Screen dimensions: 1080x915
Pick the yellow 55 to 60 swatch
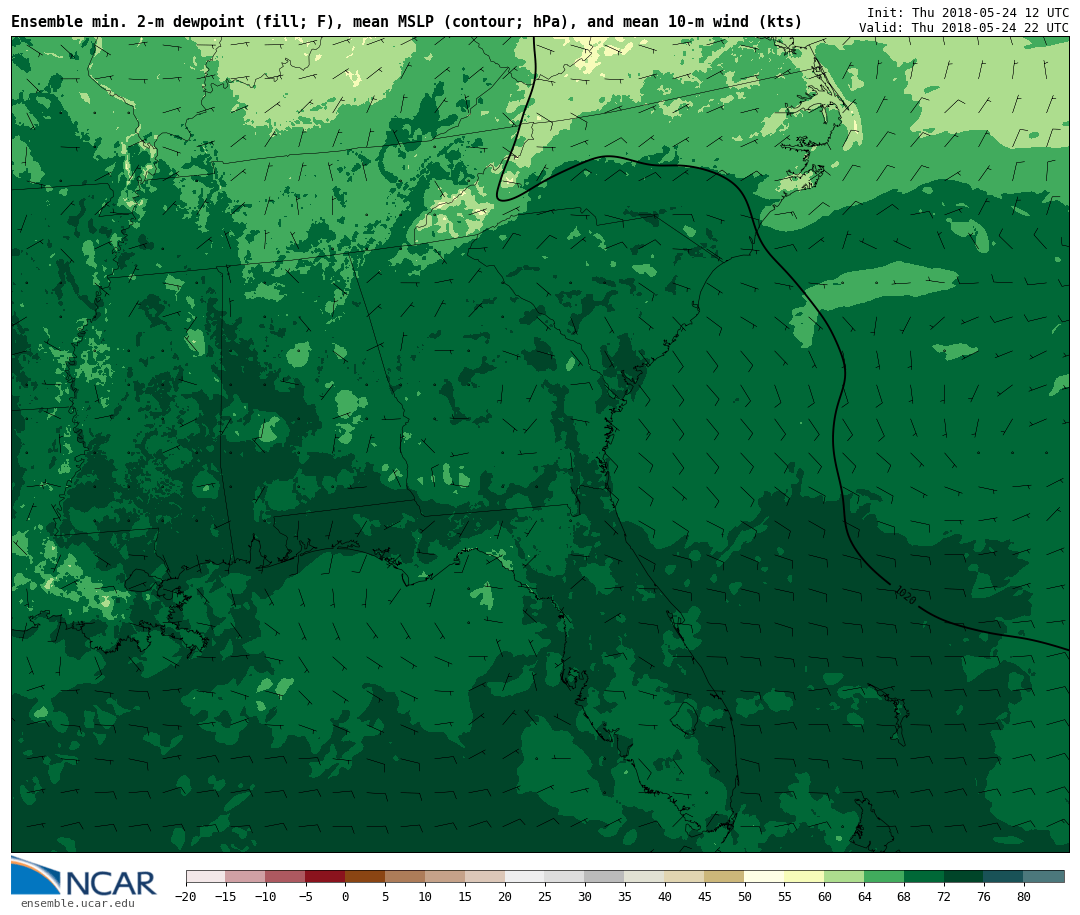804,876
